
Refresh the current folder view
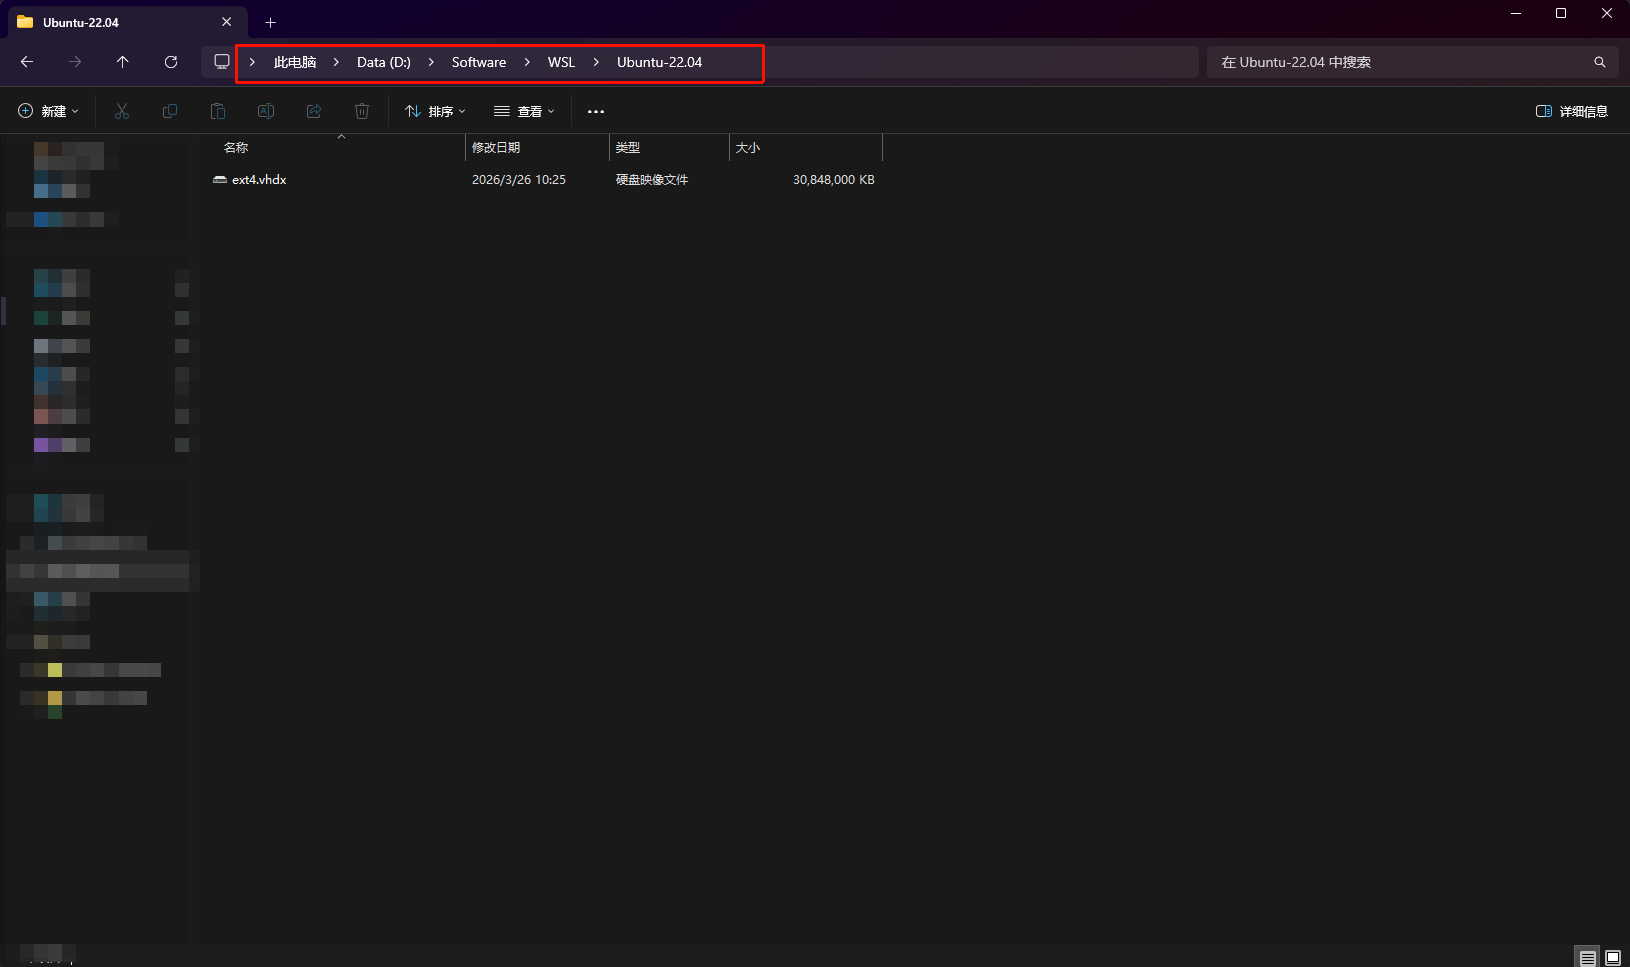[x=171, y=62]
